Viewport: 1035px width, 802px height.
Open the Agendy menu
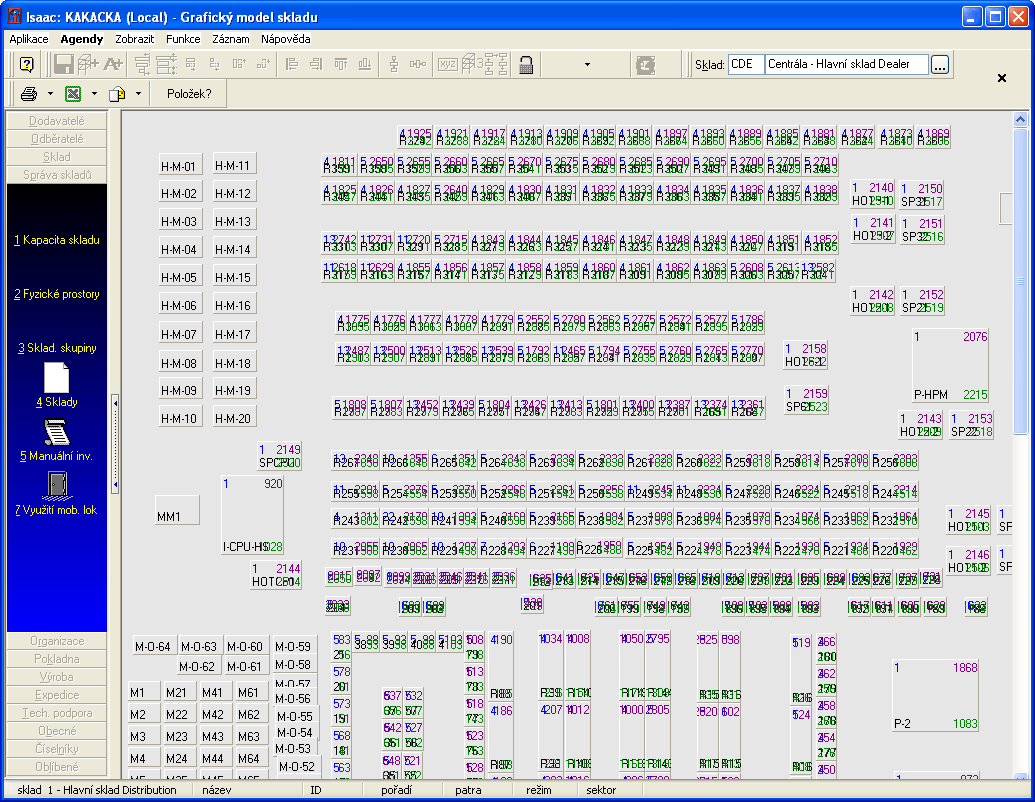tap(82, 39)
